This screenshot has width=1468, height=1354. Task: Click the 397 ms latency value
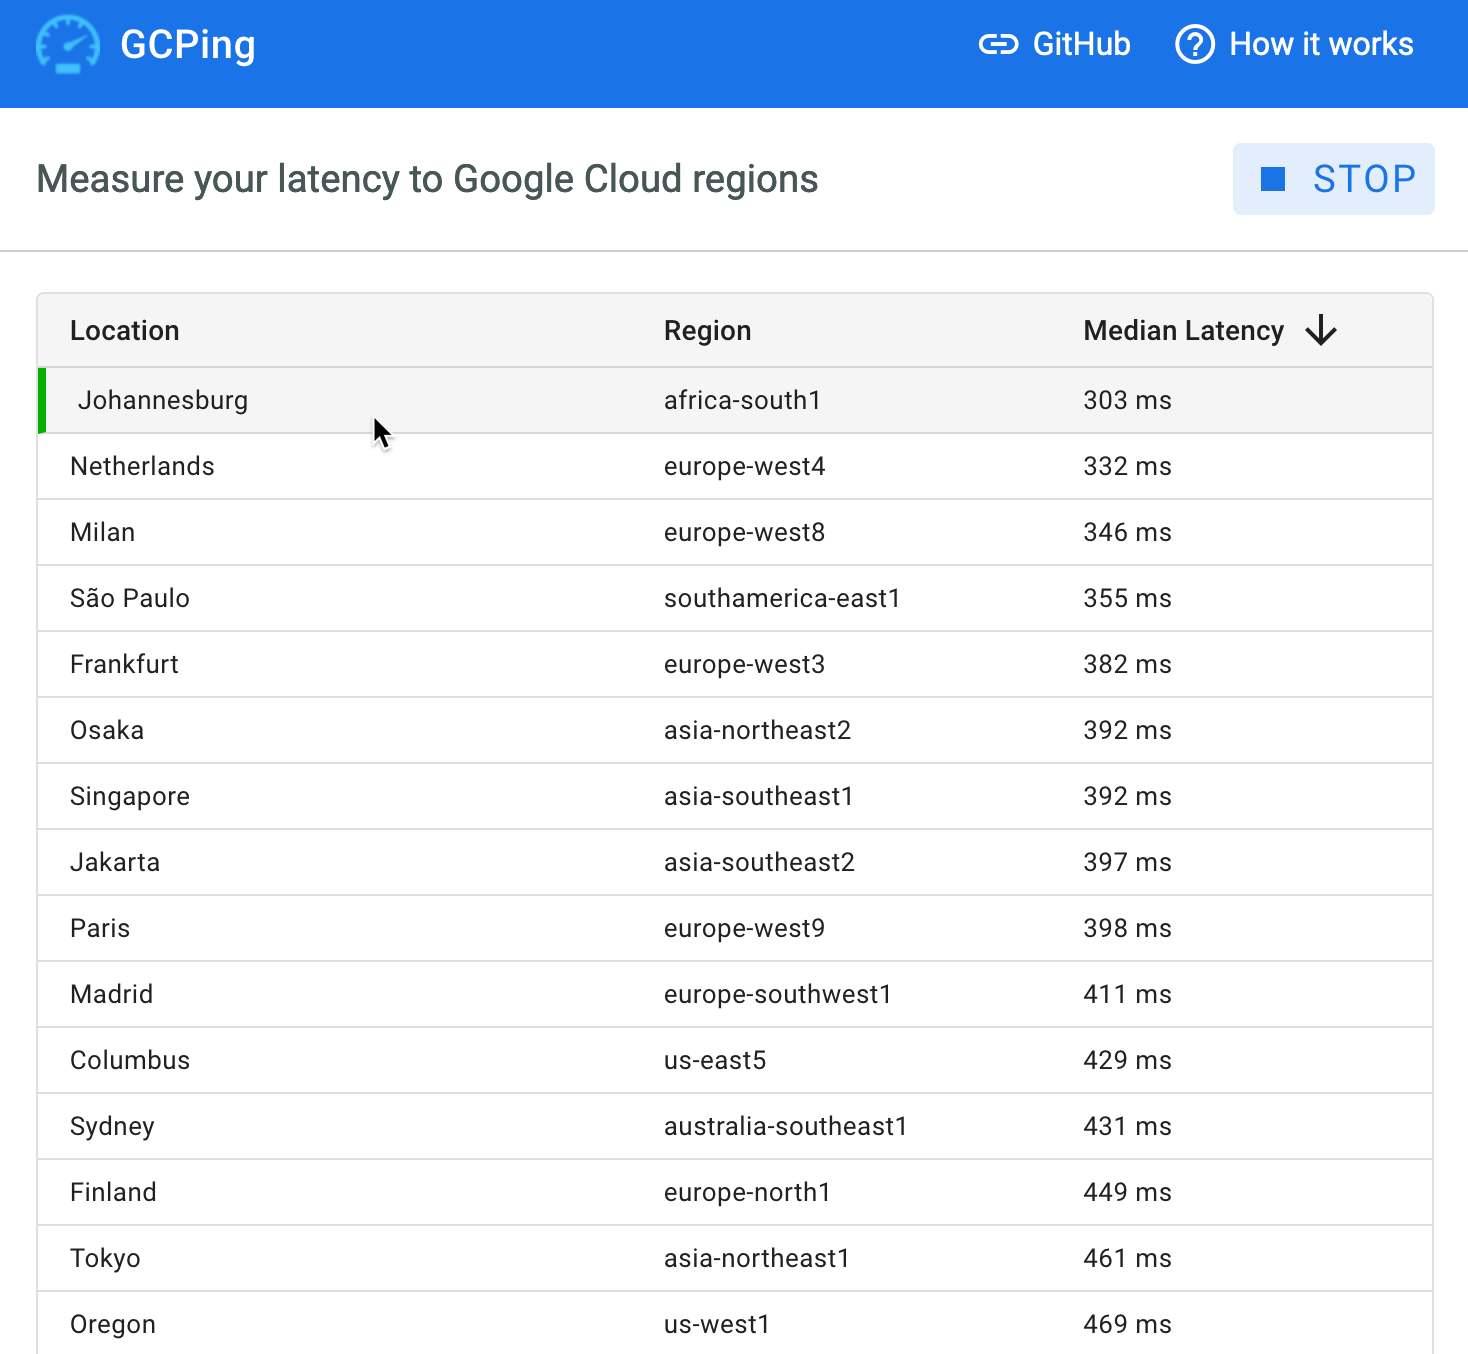point(1127,862)
